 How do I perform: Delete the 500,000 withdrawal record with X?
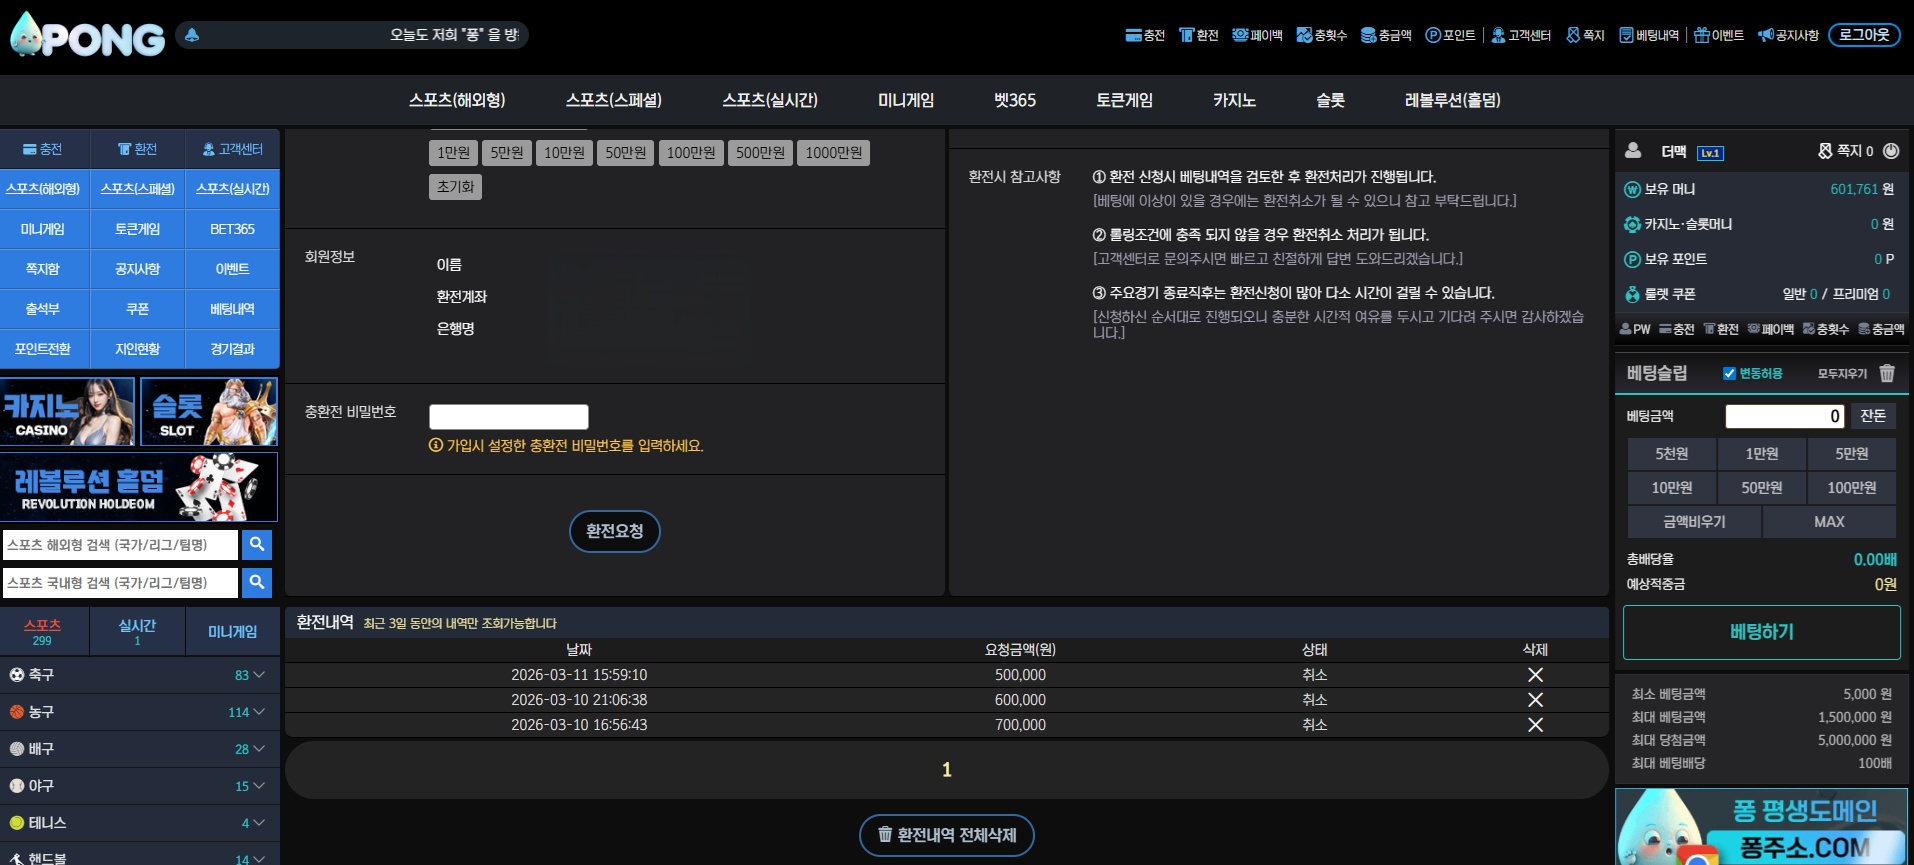coord(1535,675)
